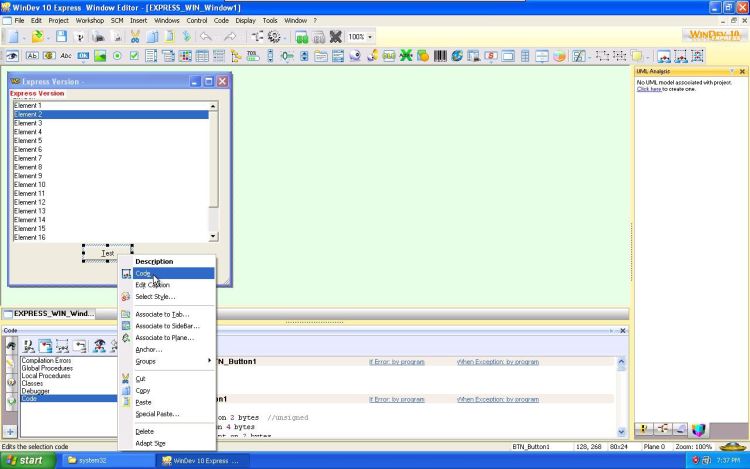Click the Save floppy disk icon
The image size is (750, 469).
pyautogui.click(x=61, y=37)
